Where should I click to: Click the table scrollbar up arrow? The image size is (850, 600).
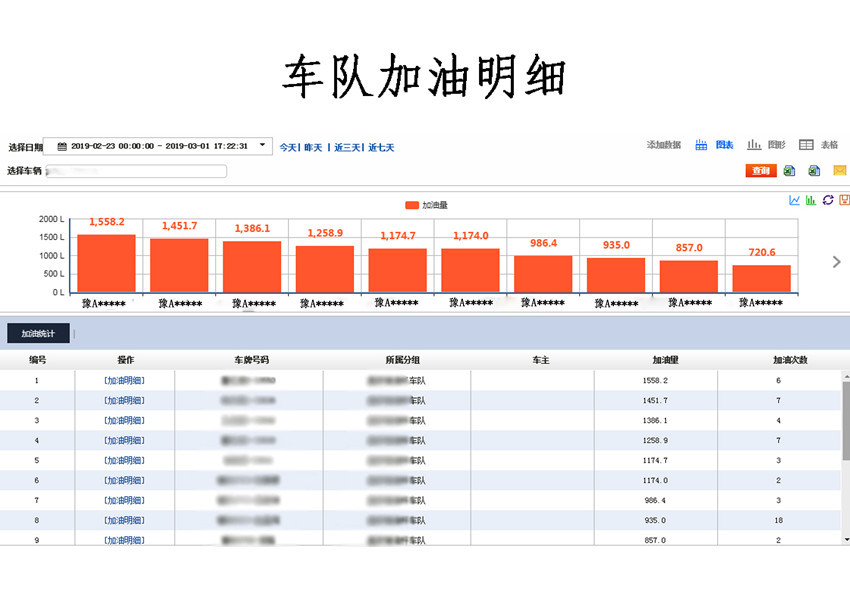(846, 376)
